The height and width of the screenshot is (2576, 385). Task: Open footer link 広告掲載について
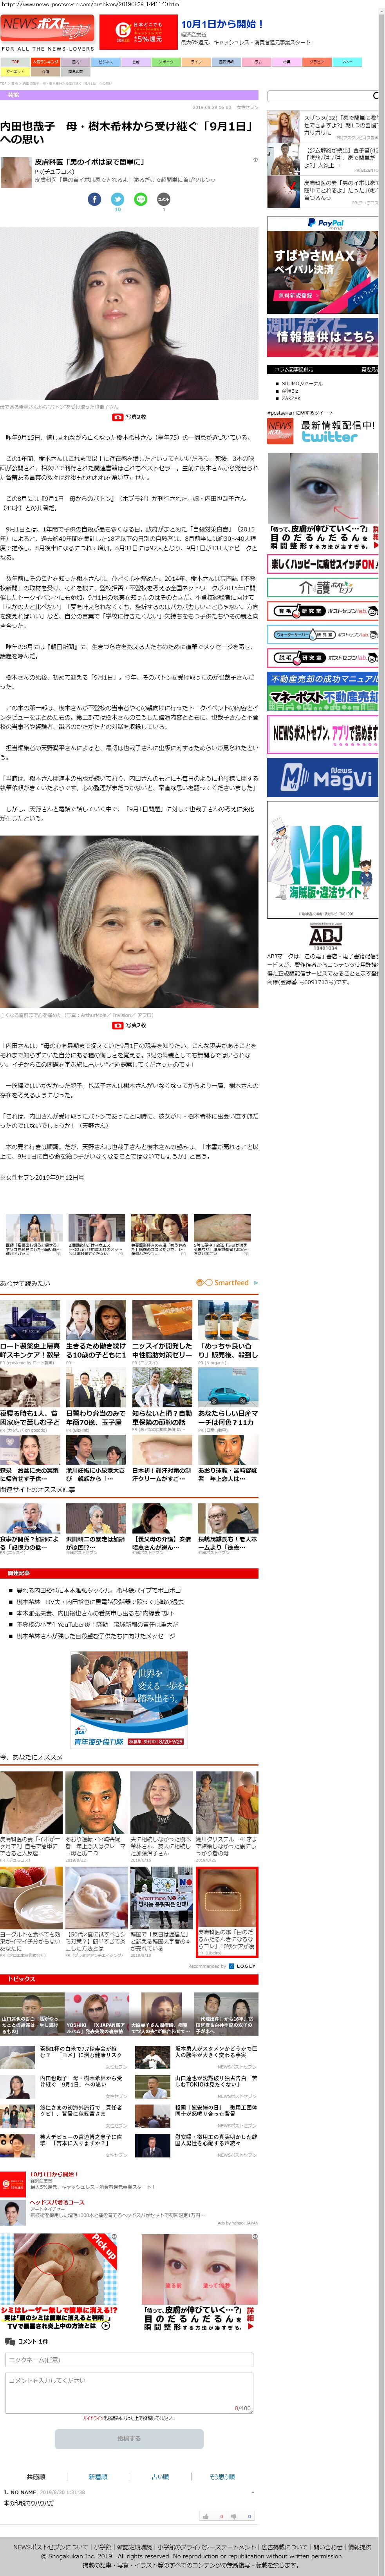coord(285,2547)
